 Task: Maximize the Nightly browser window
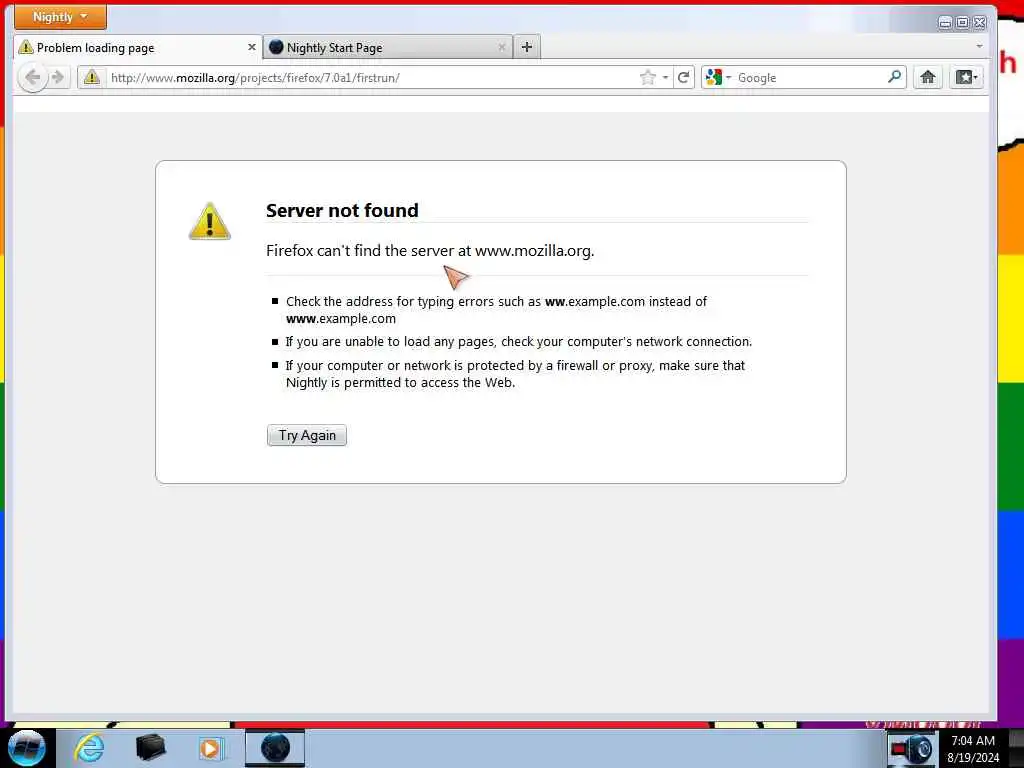[963, 23]
